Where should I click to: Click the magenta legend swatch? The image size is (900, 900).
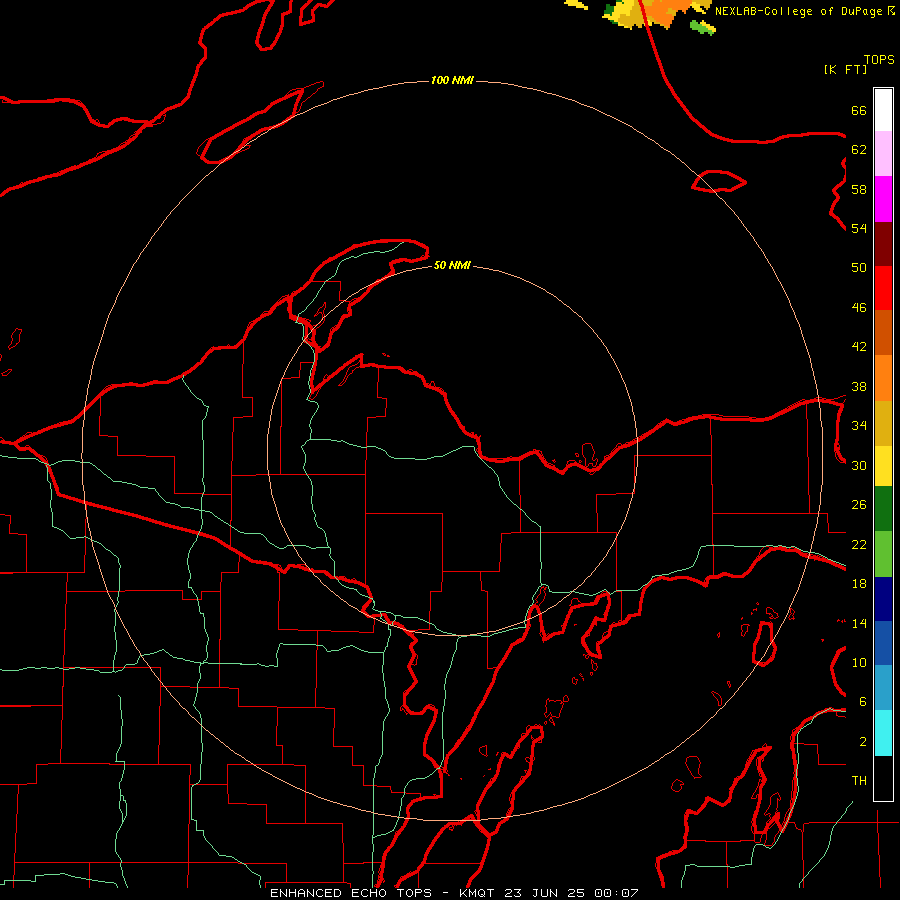pos(883,199)
